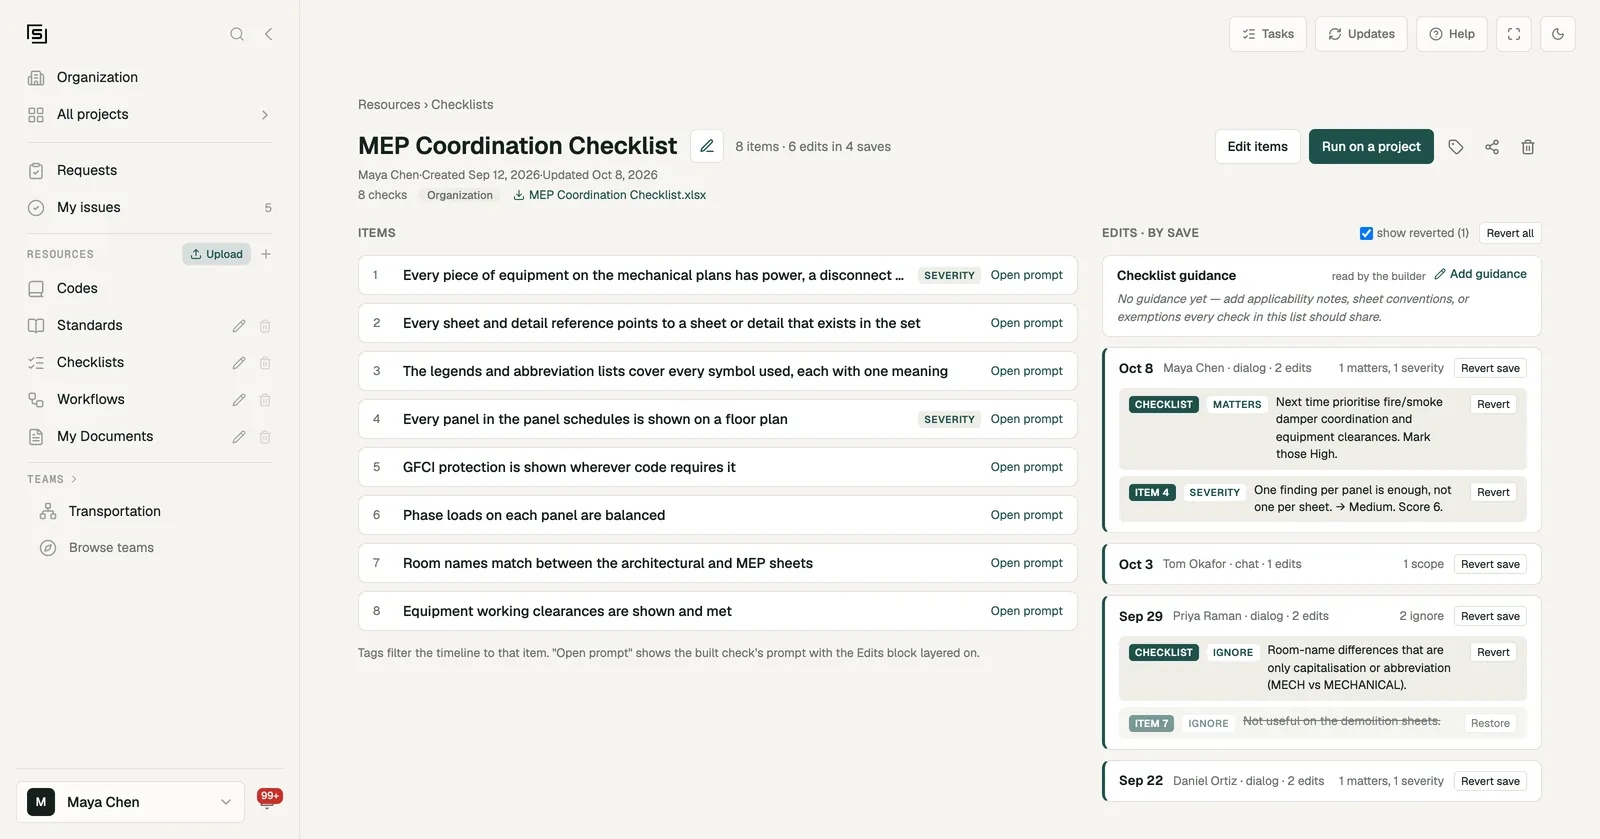Click SEVERITY tag on item 4
1600x839 pixels.
[x=949, y=419]
